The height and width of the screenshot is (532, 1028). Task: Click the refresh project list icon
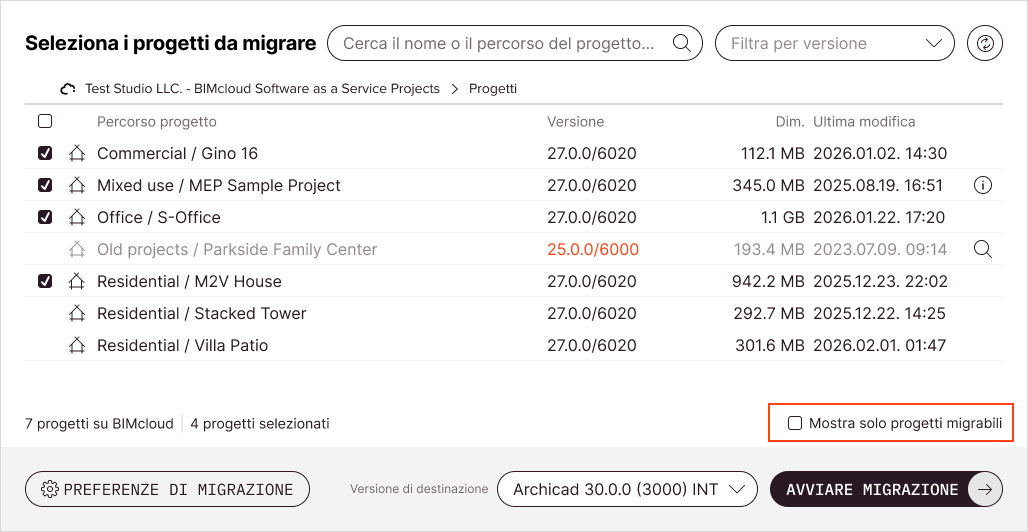tap(985, 43)
